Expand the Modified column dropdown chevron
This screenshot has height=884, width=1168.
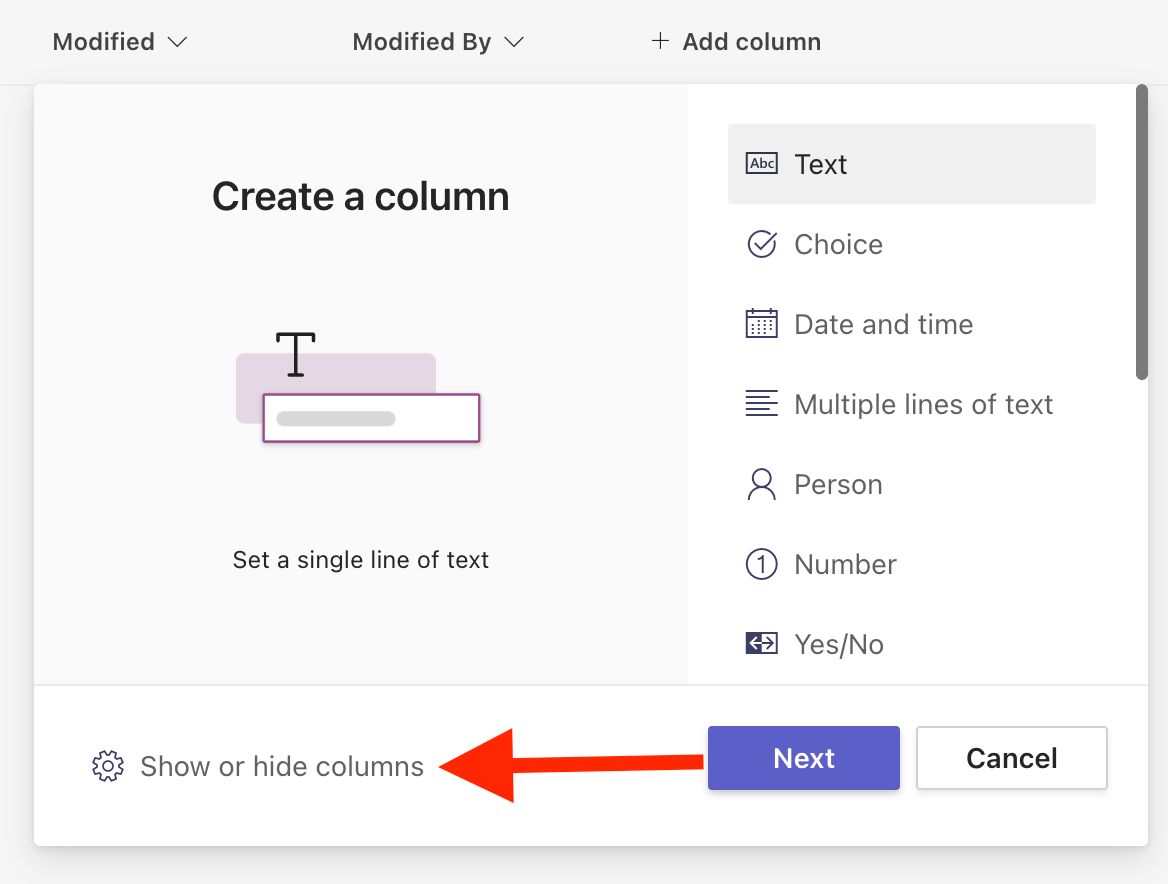click(x=177, y=42)
